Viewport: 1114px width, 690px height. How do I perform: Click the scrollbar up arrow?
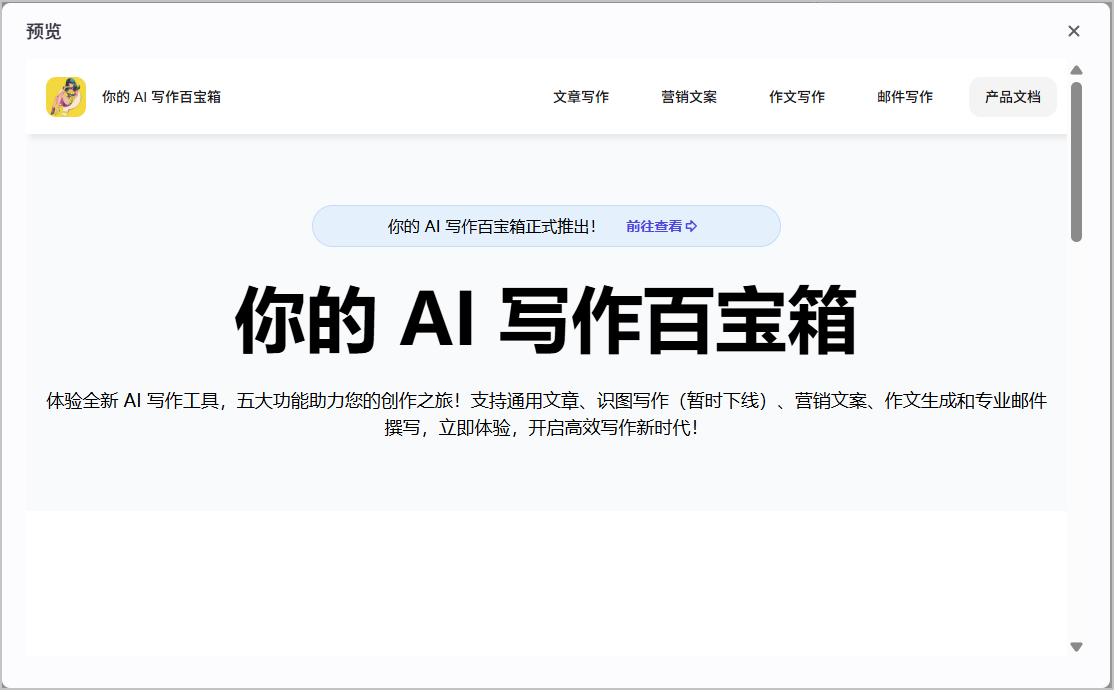(x=1076, y=70)
